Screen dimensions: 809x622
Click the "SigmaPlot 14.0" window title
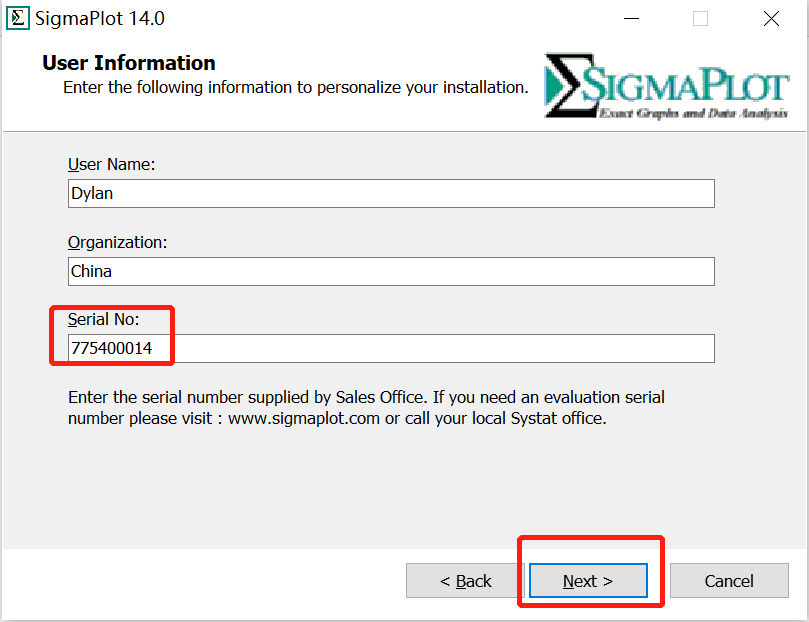[100, 19]
